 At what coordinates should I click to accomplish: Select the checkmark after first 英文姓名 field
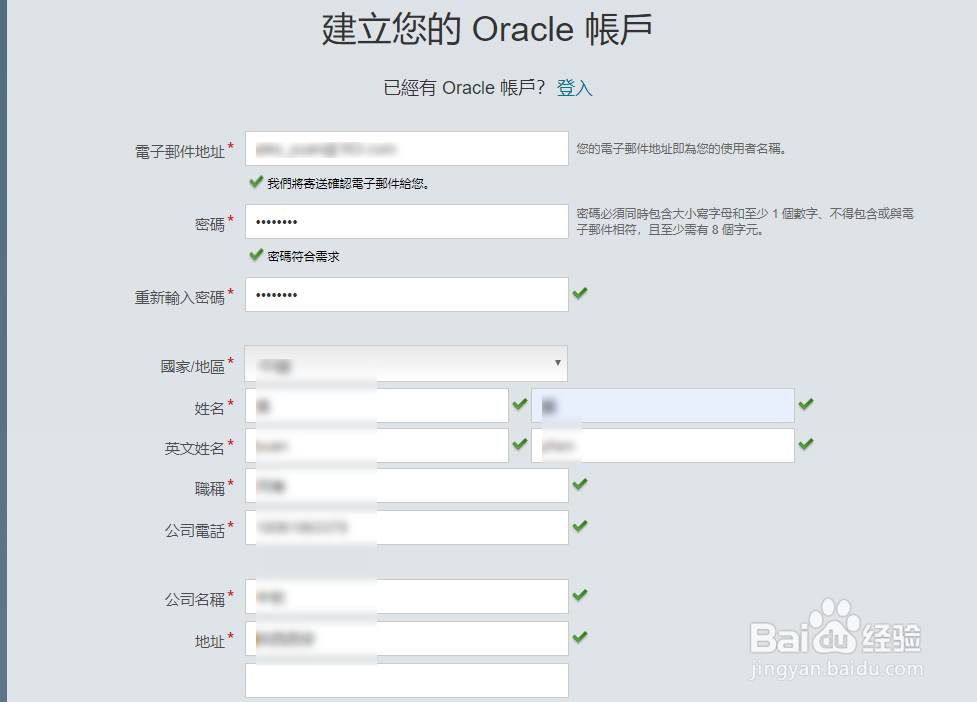click(x=520, y=444)
